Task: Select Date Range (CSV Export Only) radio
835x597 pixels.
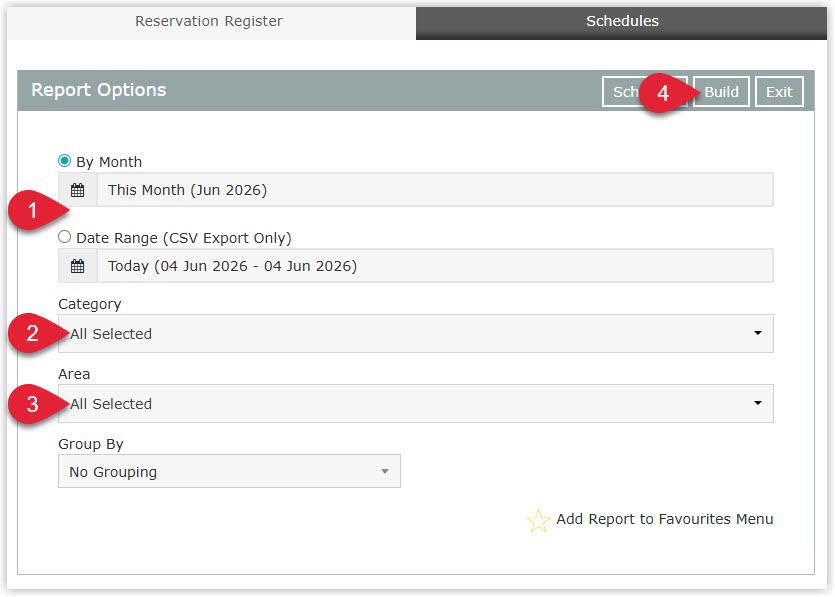Action: point(64,236)
